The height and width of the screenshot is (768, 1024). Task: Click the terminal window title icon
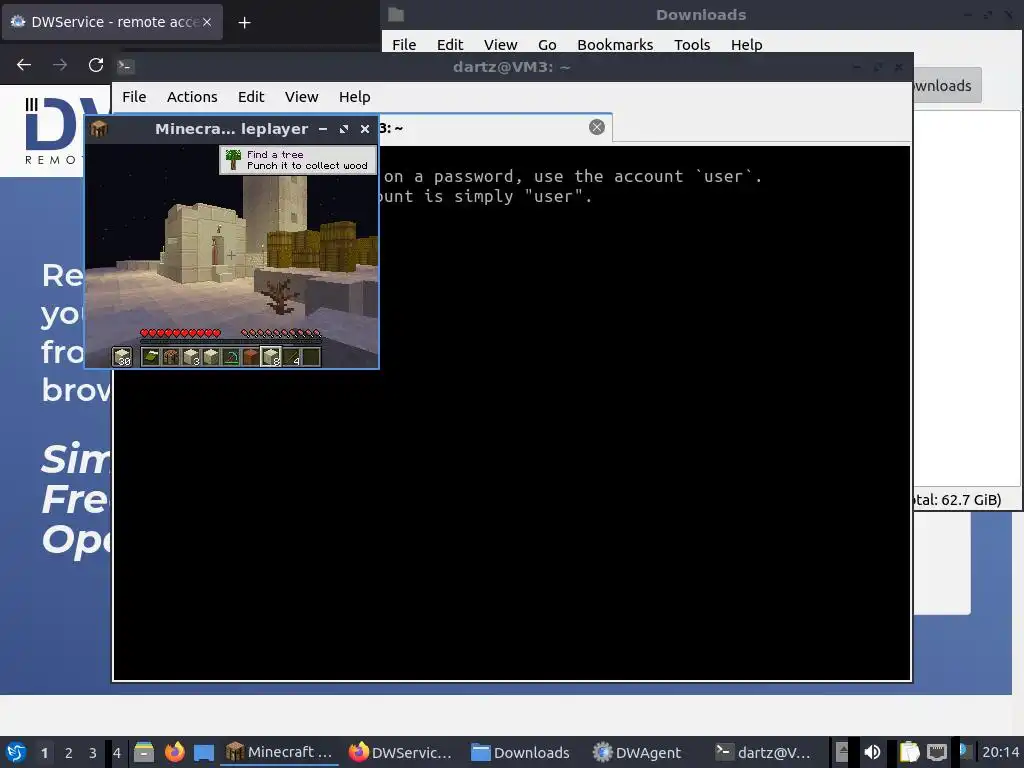point(125,66)
